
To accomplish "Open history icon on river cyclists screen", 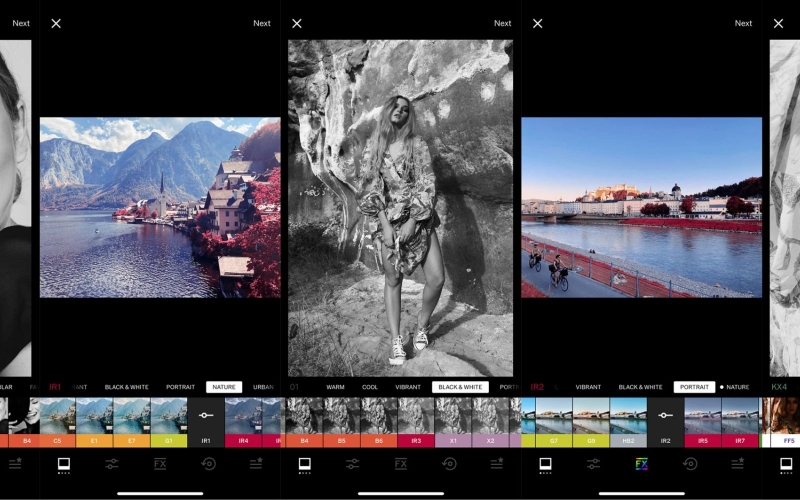I will click(690, 464).
